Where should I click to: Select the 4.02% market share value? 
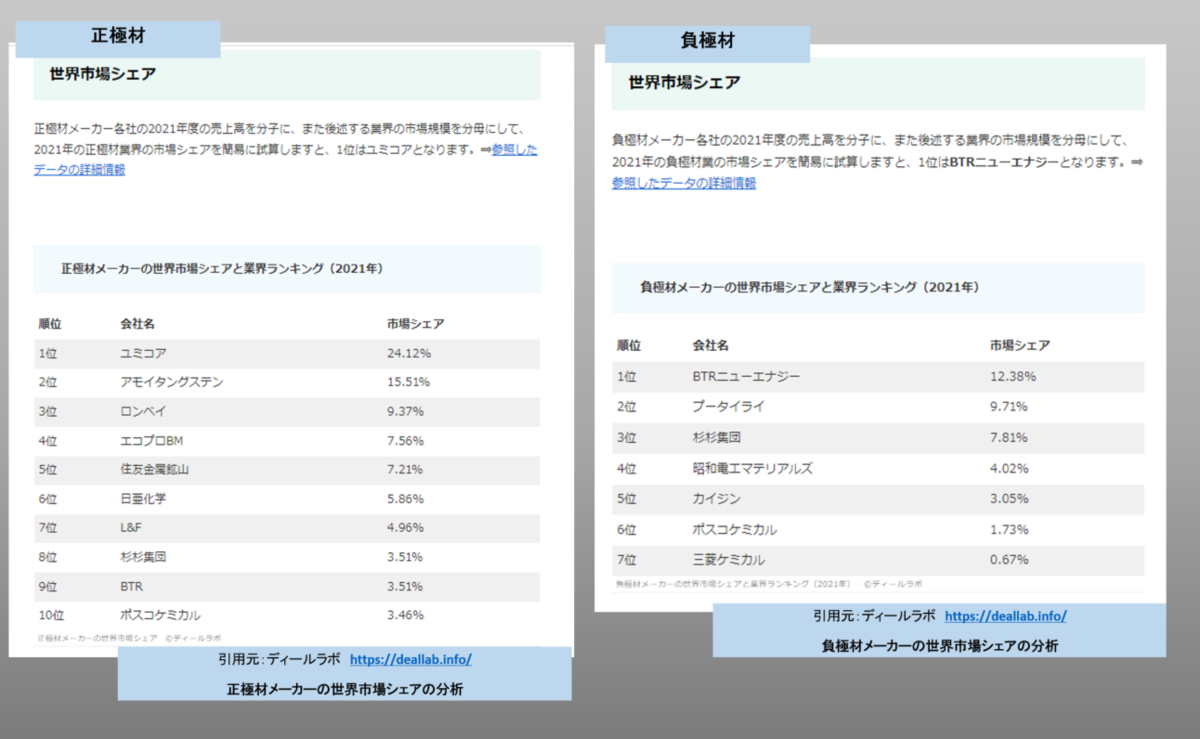tap(1009, 468)
